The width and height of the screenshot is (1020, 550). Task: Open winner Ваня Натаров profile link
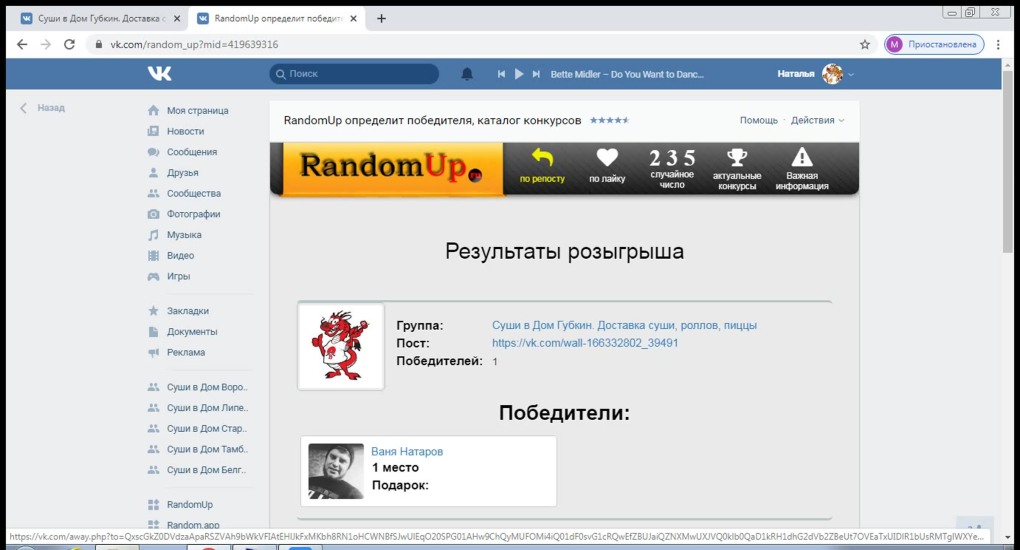tap(407, 451)
